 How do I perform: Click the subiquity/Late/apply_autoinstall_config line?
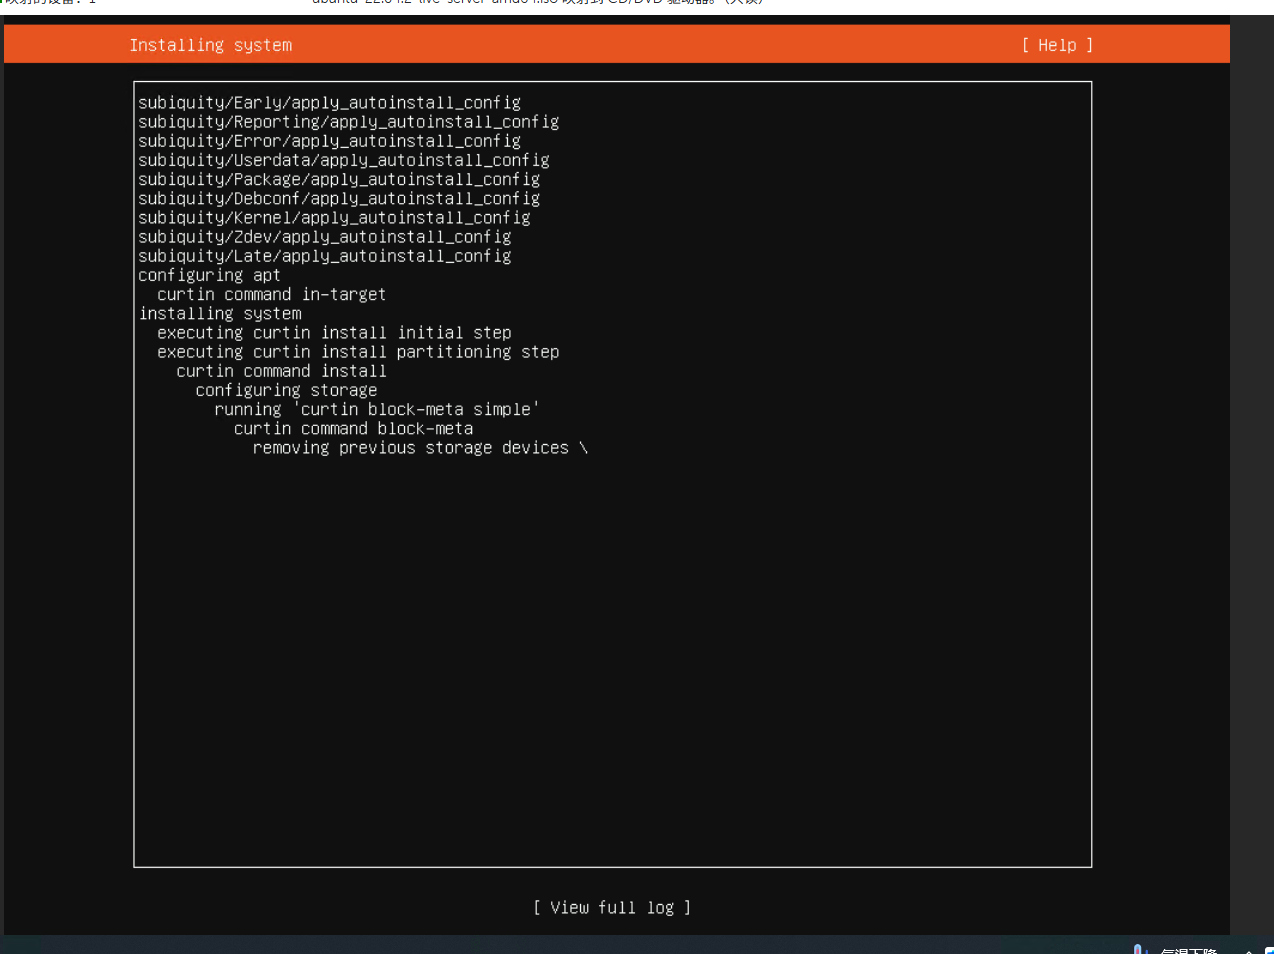coord(324,256)
